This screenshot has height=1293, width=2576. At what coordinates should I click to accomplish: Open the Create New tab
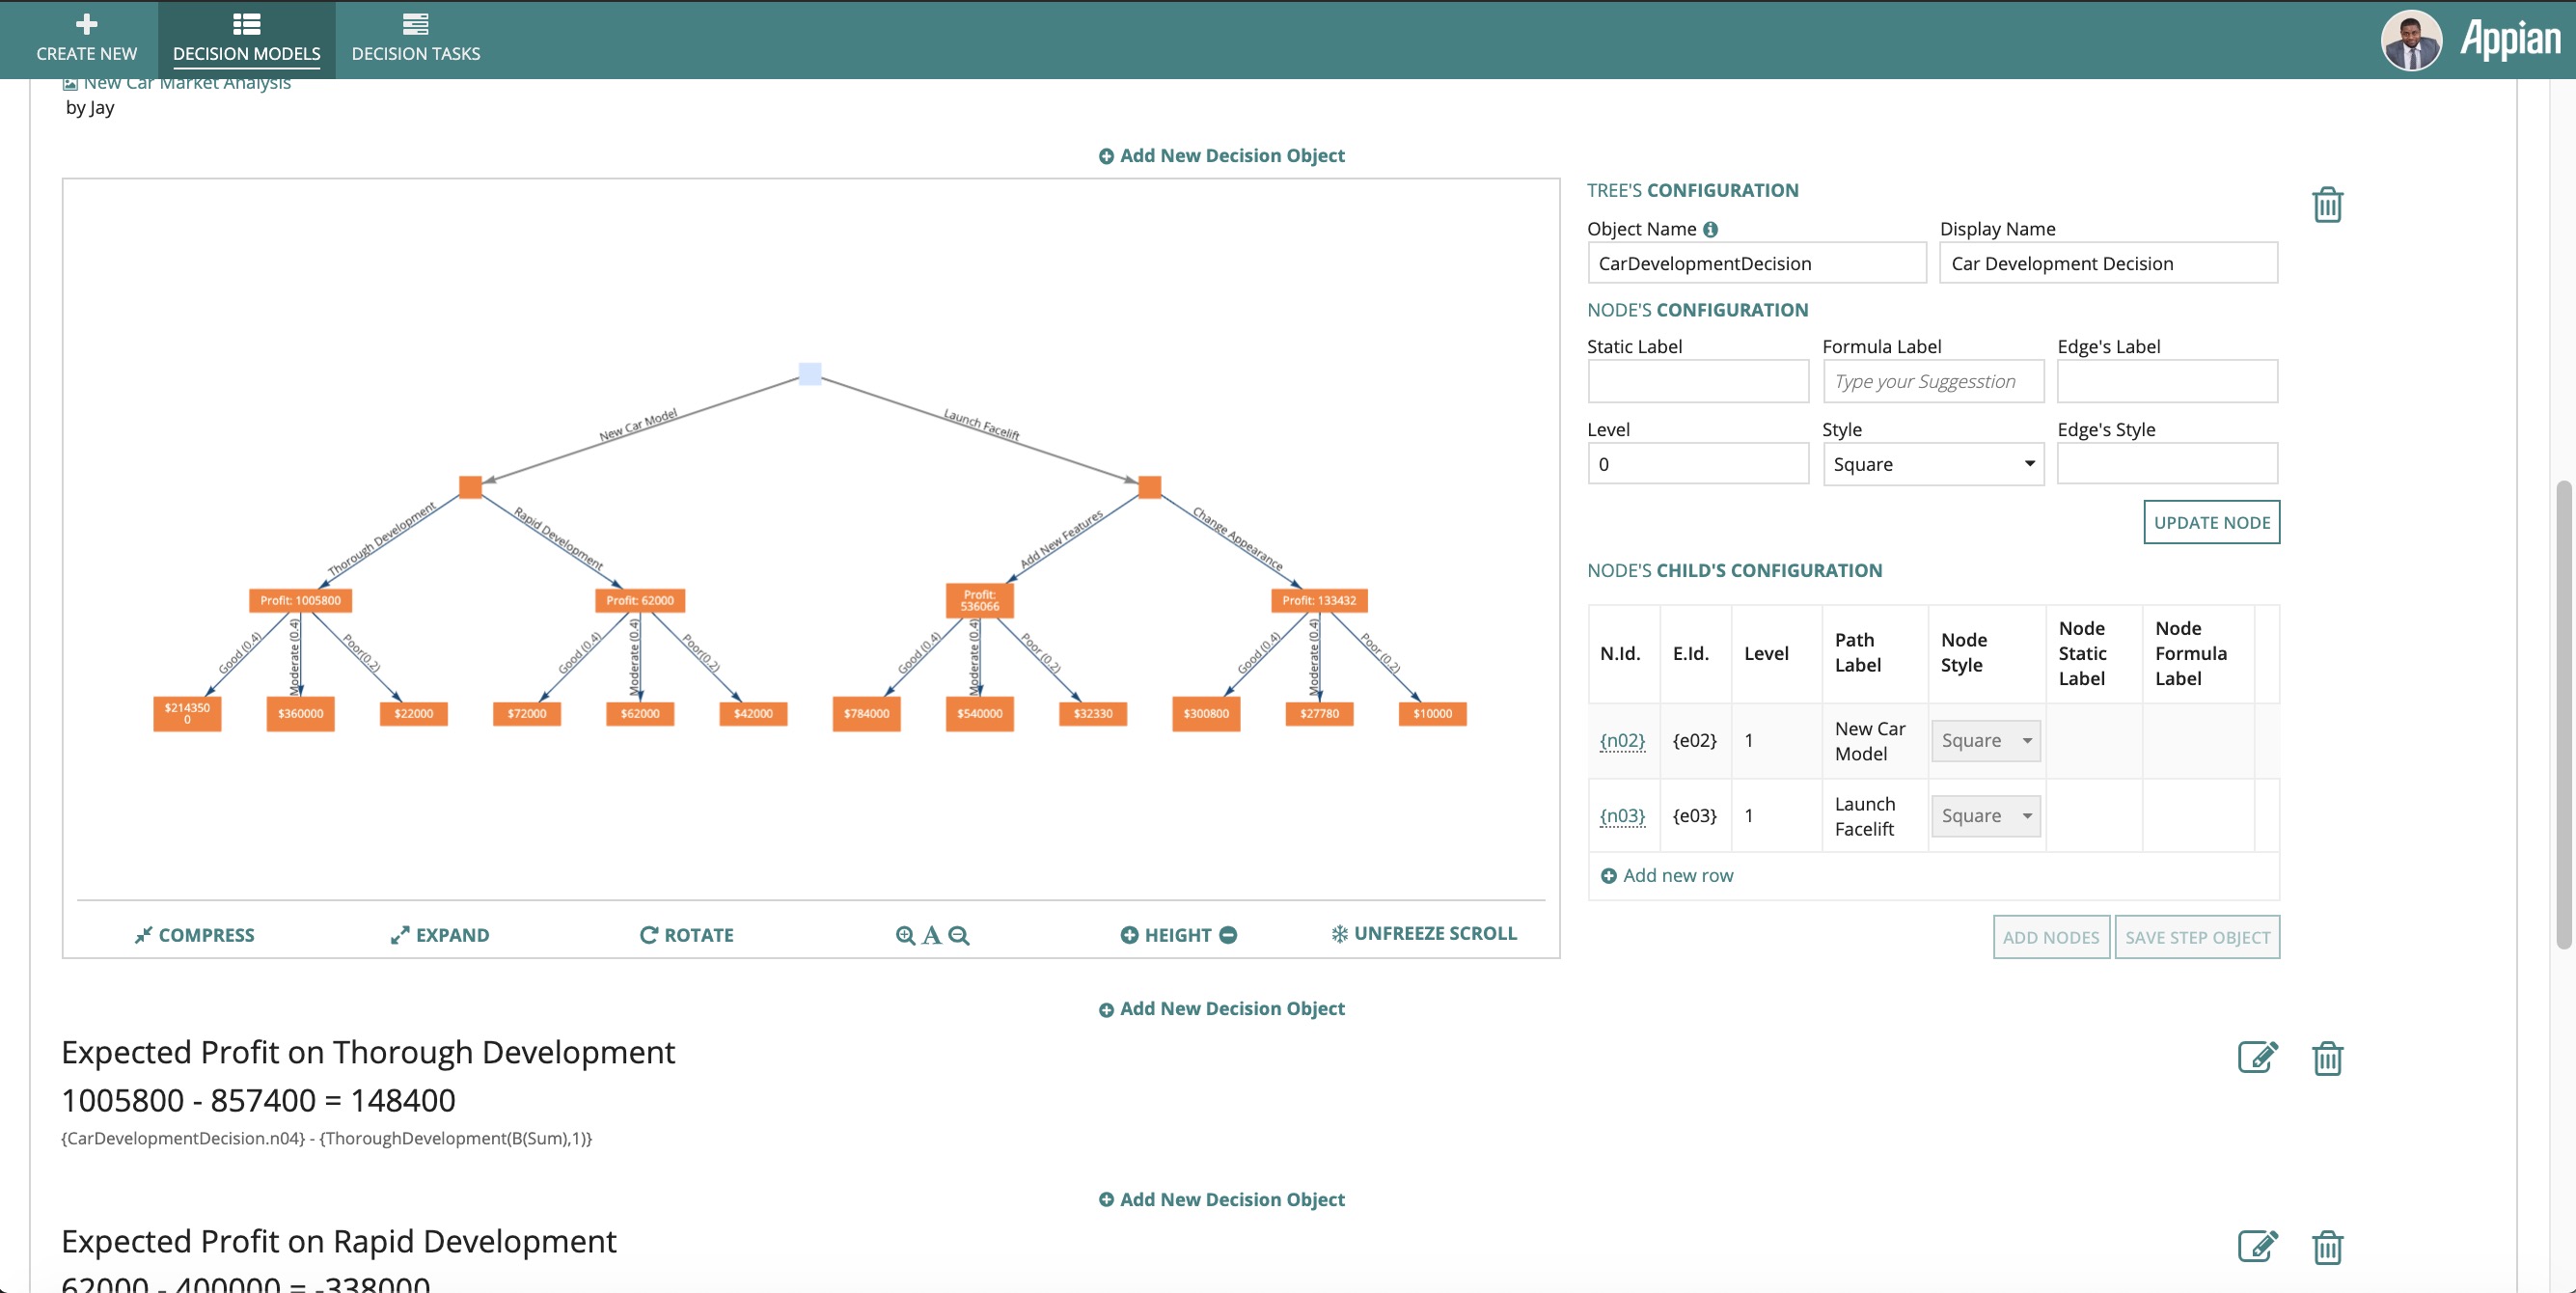86,37
